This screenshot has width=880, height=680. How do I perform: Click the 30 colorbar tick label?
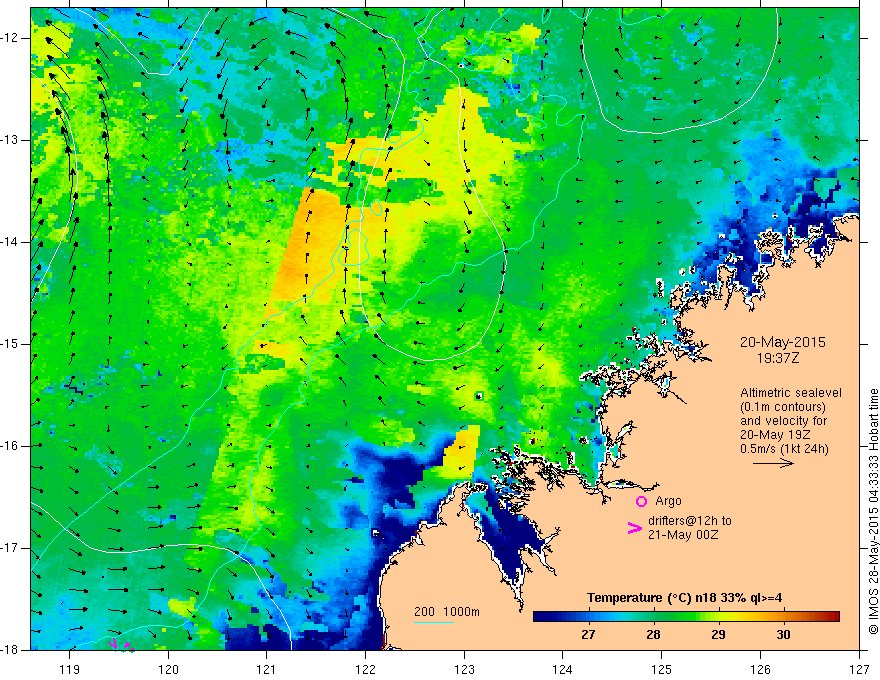[783, 635]
